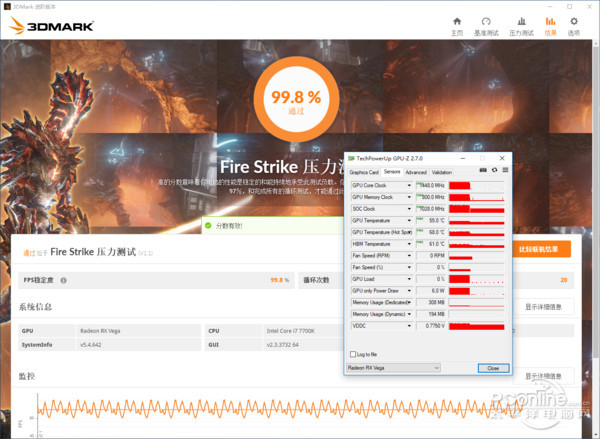Click the GPU-Z refresh icon
The image size is (600, 439).
[494, 170]
